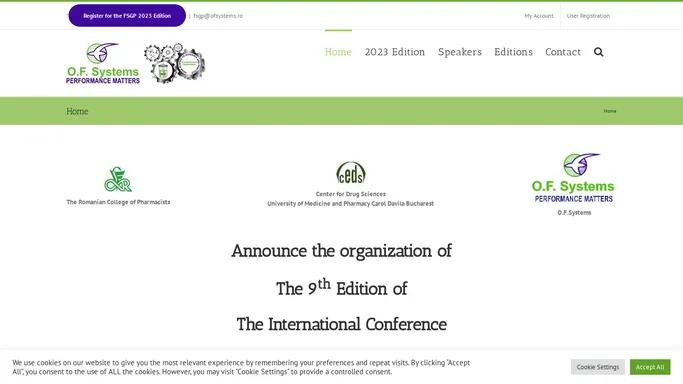The height and width of the screenshot is (384, 683).
Task: Open the search magnifier icon
Action: click(598, 52)
